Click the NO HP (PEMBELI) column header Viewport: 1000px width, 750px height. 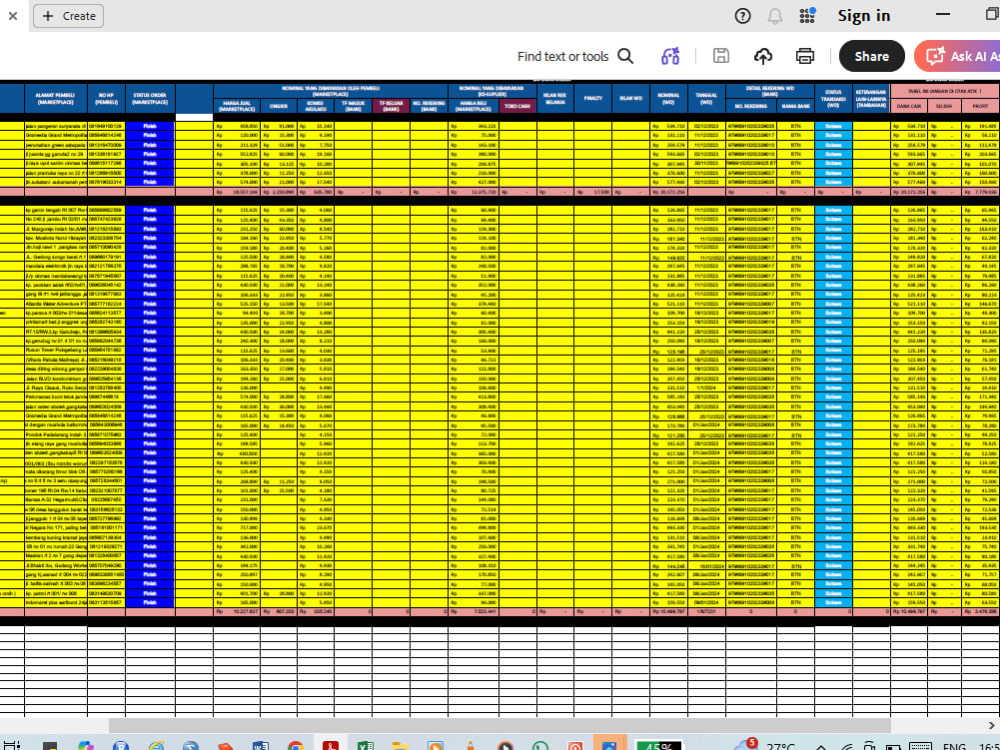tap(107, 99)
